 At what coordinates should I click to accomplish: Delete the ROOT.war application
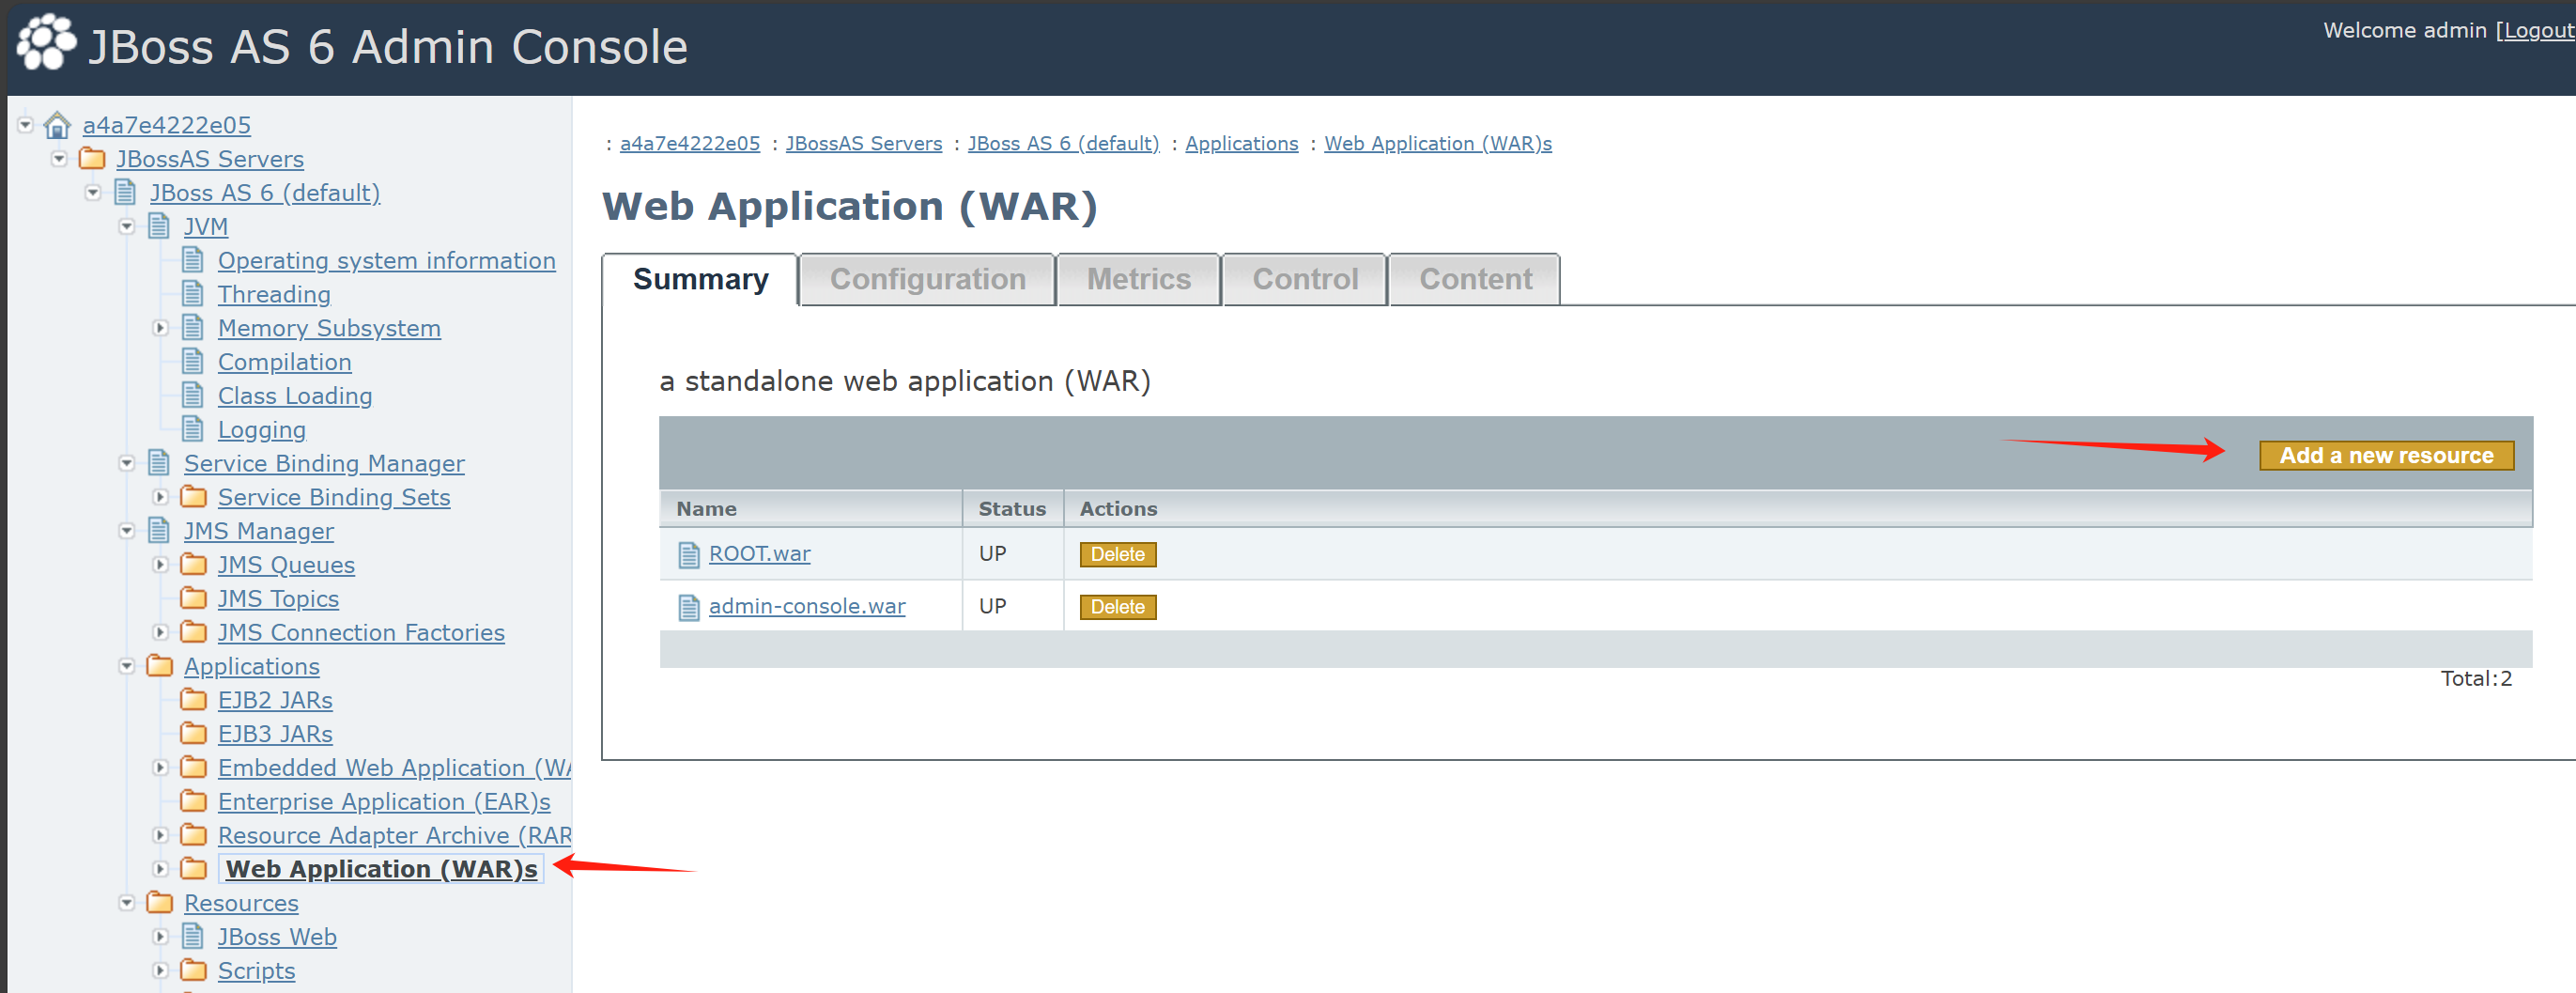point(1117,555)
